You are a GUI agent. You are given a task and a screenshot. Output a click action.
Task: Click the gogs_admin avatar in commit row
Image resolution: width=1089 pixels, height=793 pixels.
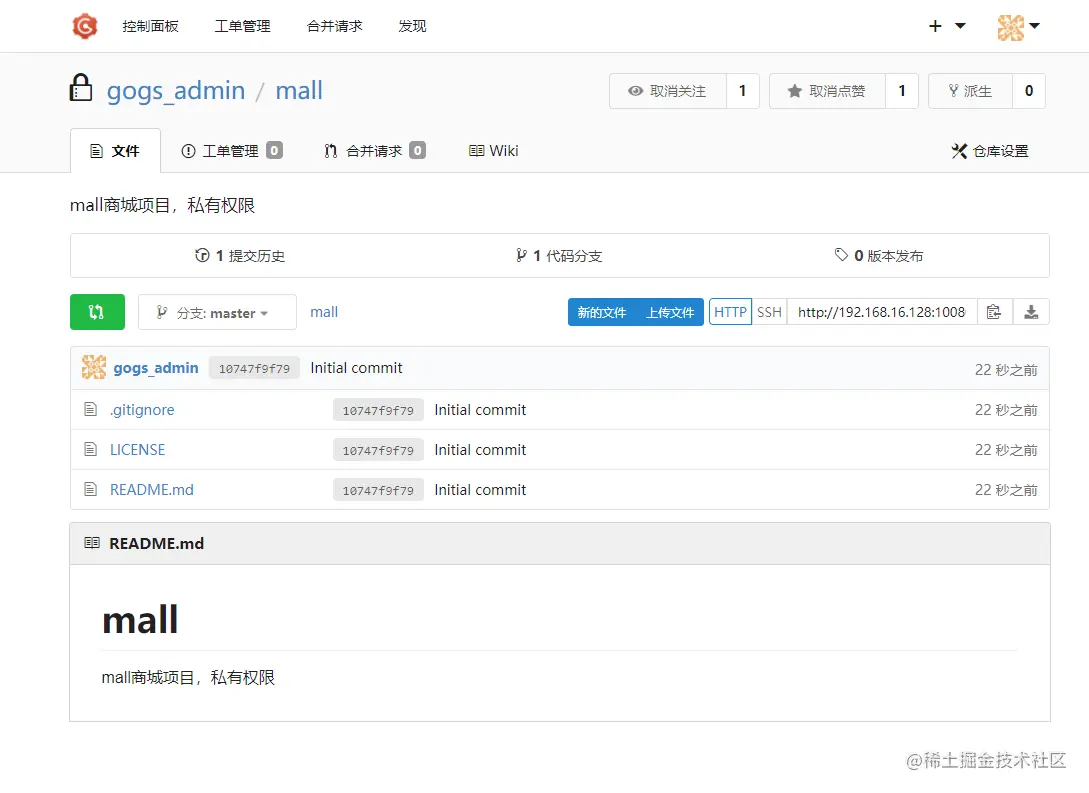(94, 367)
